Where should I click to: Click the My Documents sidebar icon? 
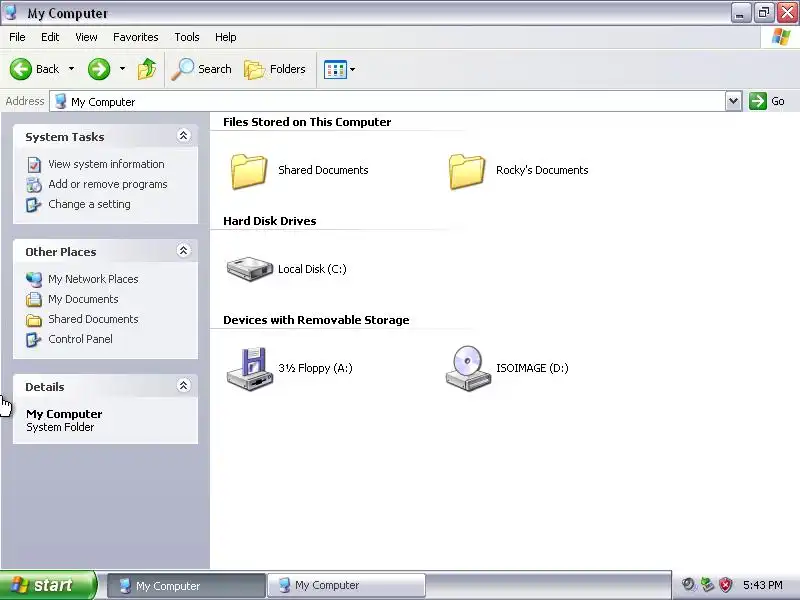click(34, 299)
